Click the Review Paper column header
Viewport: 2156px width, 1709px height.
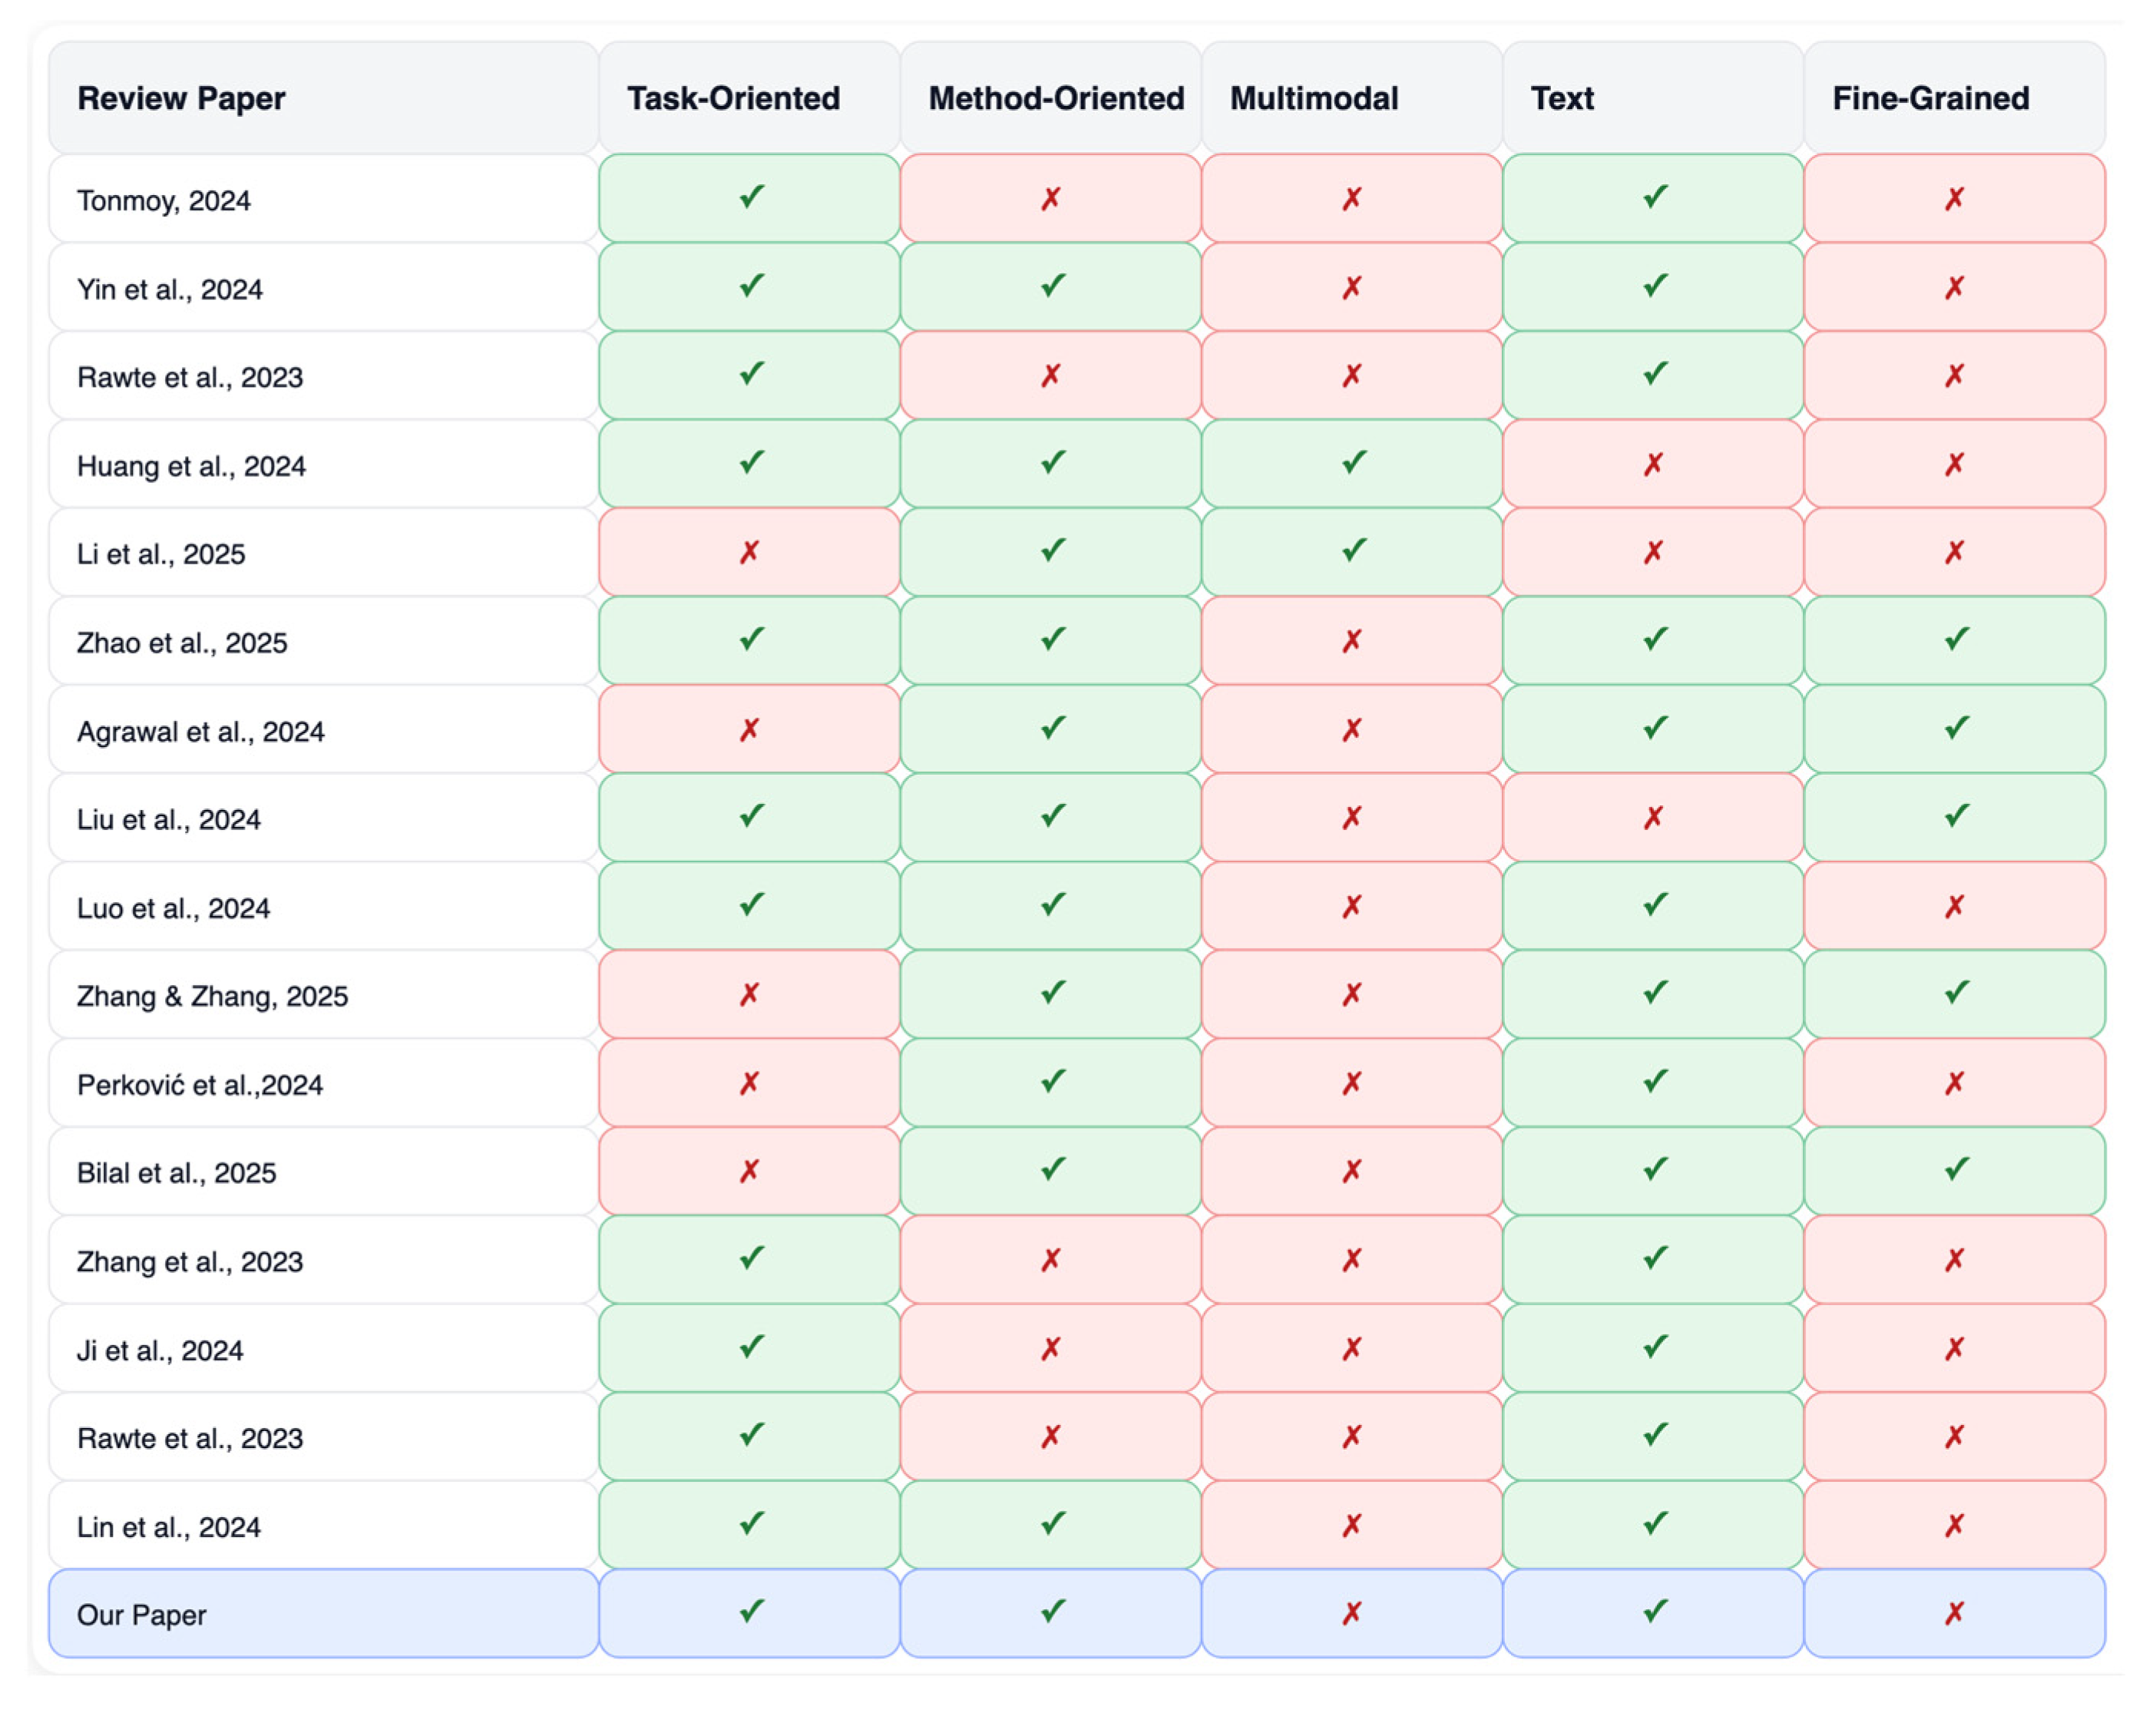click(181, 98)
